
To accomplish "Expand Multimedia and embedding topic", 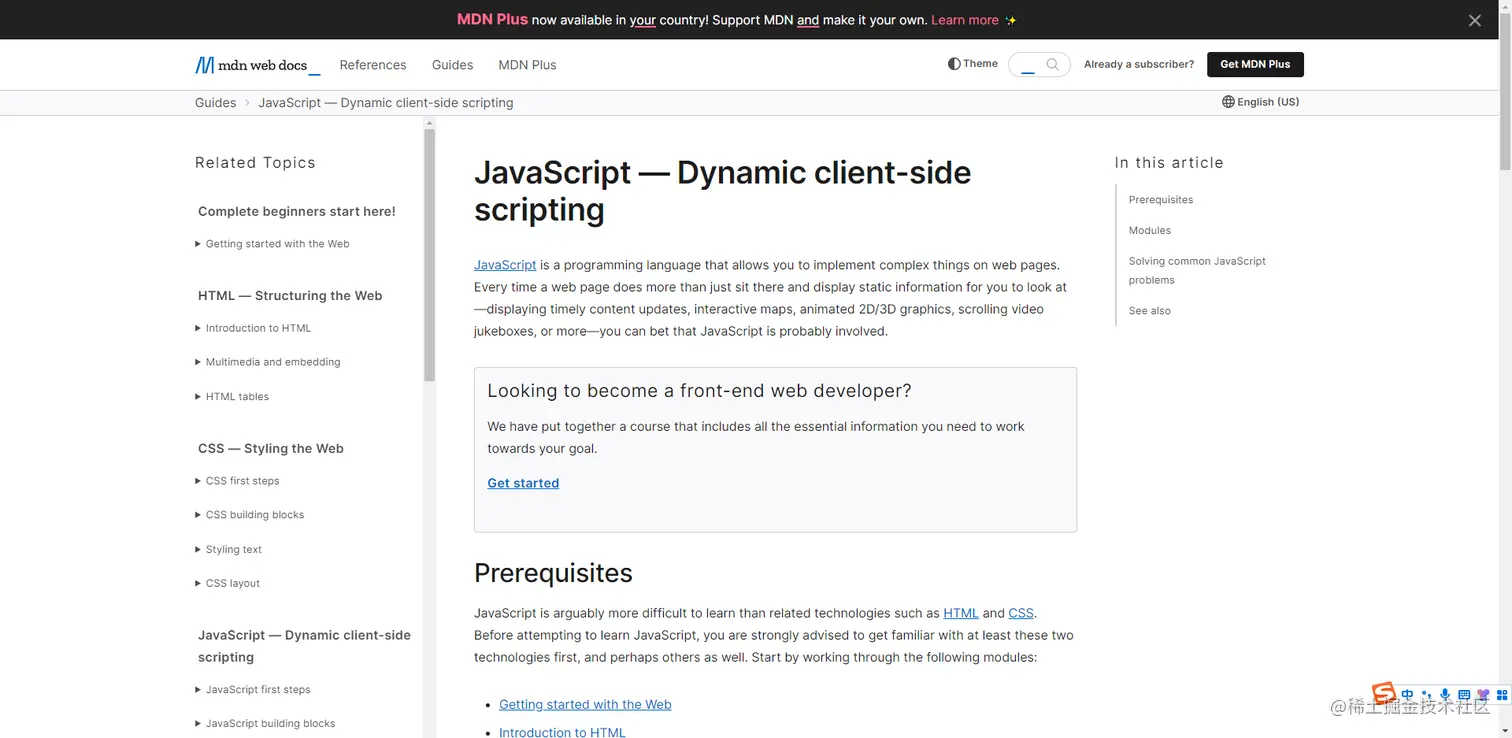I will [268, 362].
